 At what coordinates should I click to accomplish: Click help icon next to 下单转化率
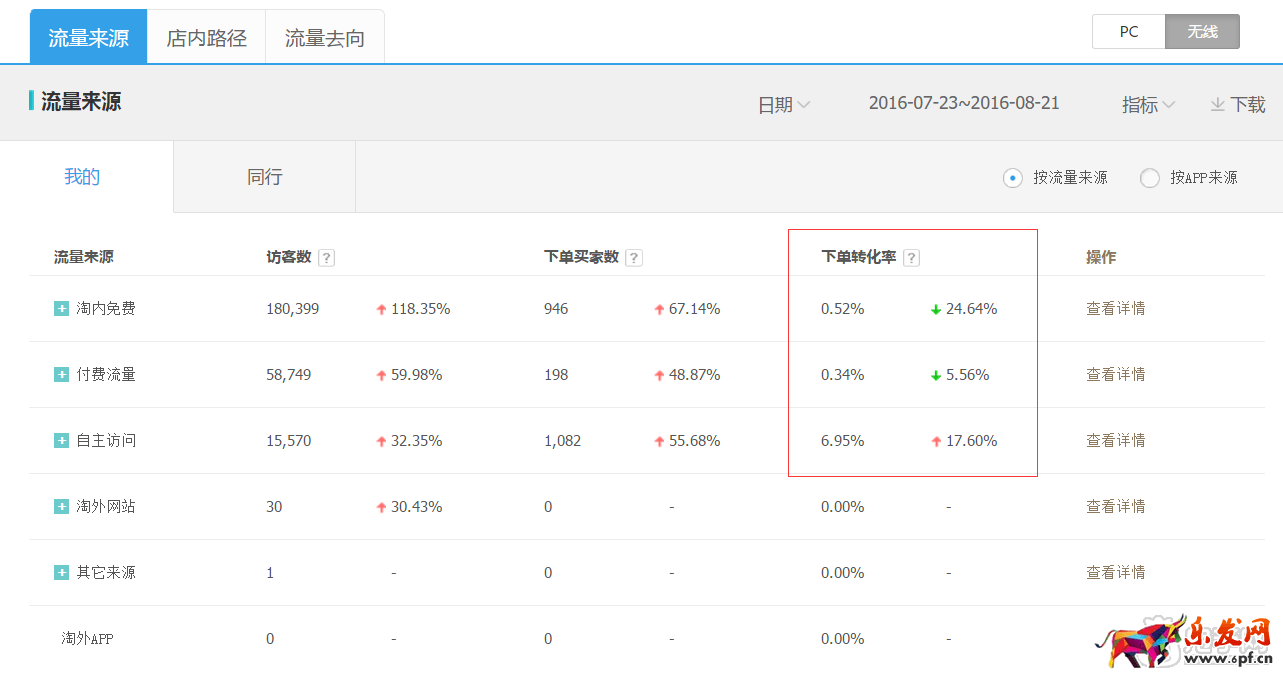tap(911, 258)
